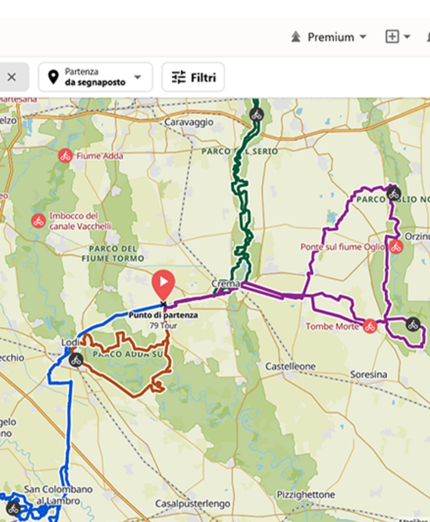Click the Ponte sul fiume Oglio marker

click(x=396, y=247)
